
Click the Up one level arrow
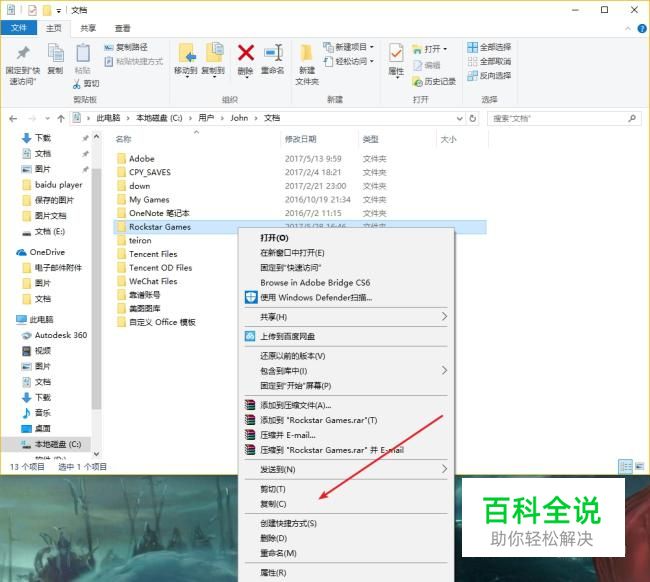click(61, 119)
